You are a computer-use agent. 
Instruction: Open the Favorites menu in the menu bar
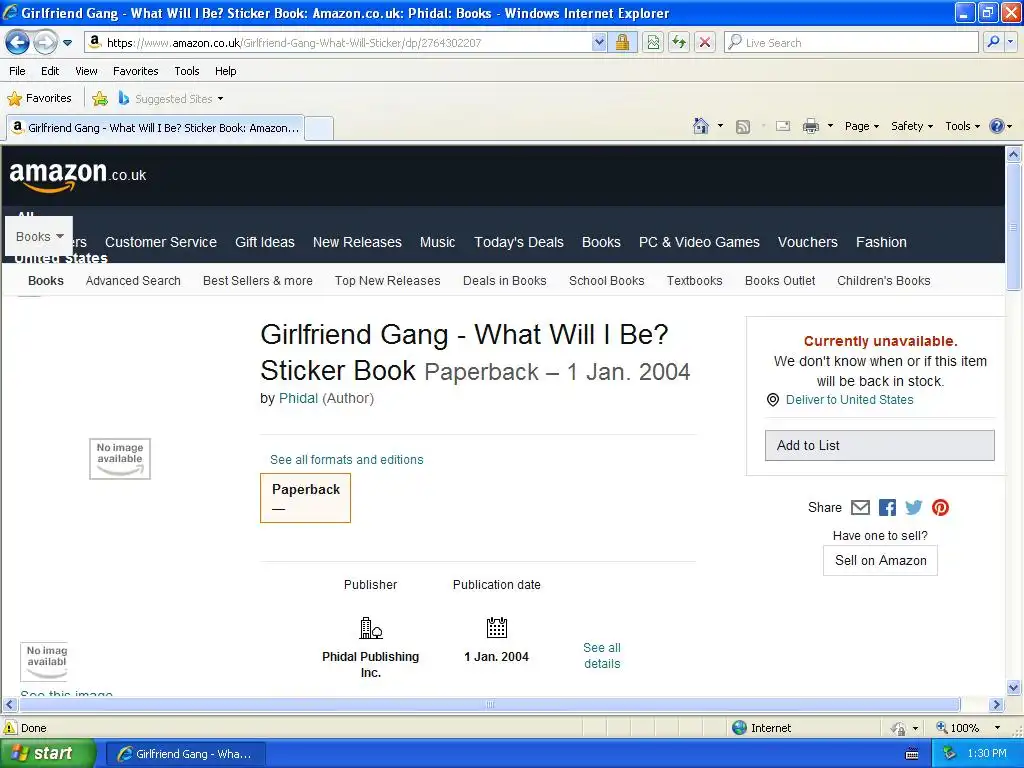tap(135, 71)
